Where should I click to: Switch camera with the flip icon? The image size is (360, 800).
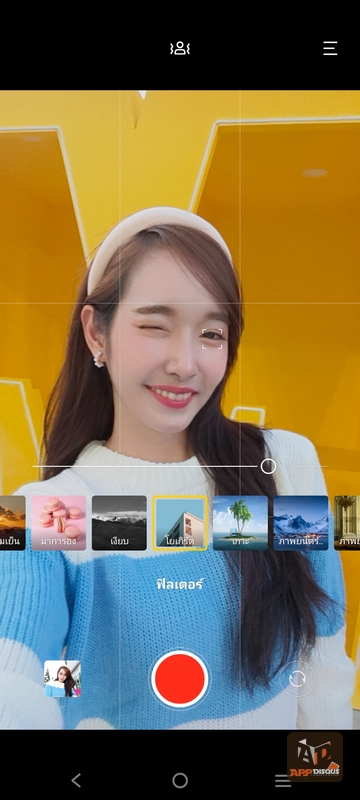point(297,679)
